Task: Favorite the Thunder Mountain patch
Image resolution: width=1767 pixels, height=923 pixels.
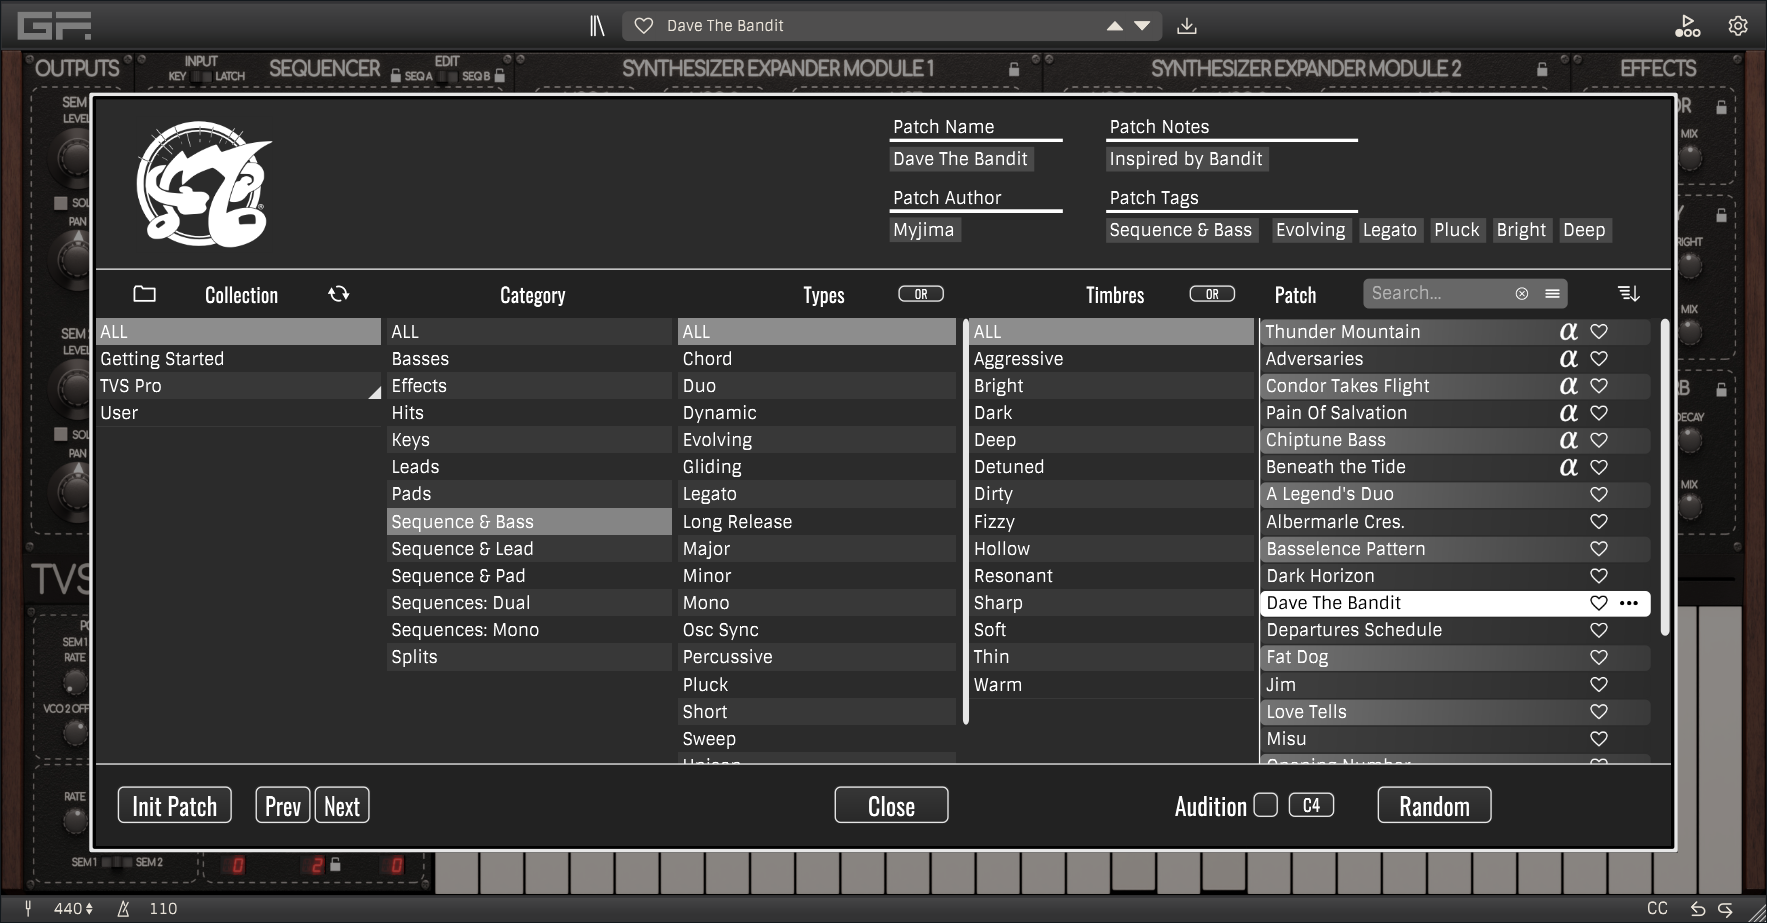Action: [x=1599, y=331]
